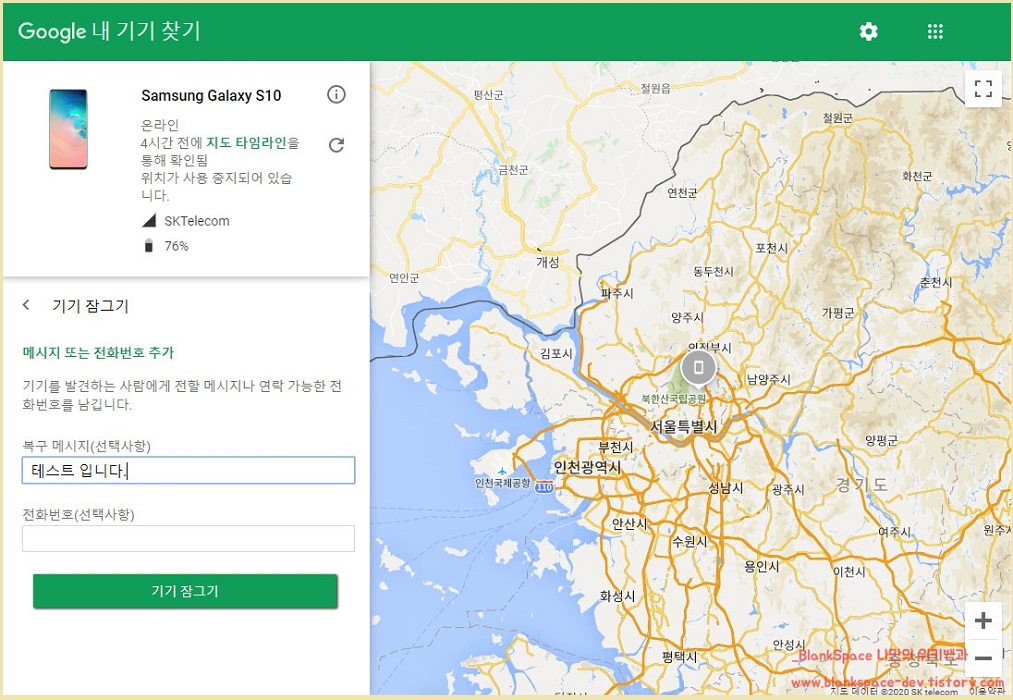Click the Google 내 기기 찾기 logo
This screenshot has width=1013, height=700.
click(109, 31)
